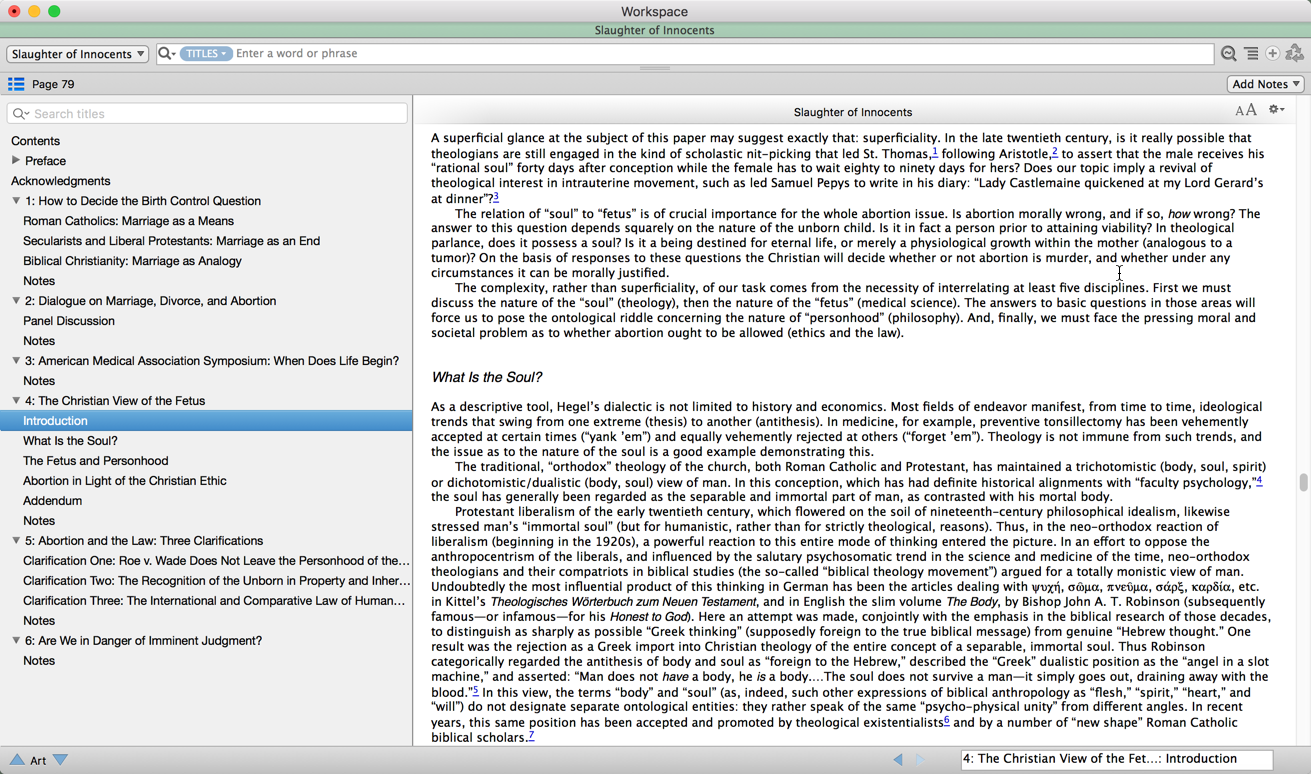
Task: Click the up triangle next to Art
Action: coord(17,760)
